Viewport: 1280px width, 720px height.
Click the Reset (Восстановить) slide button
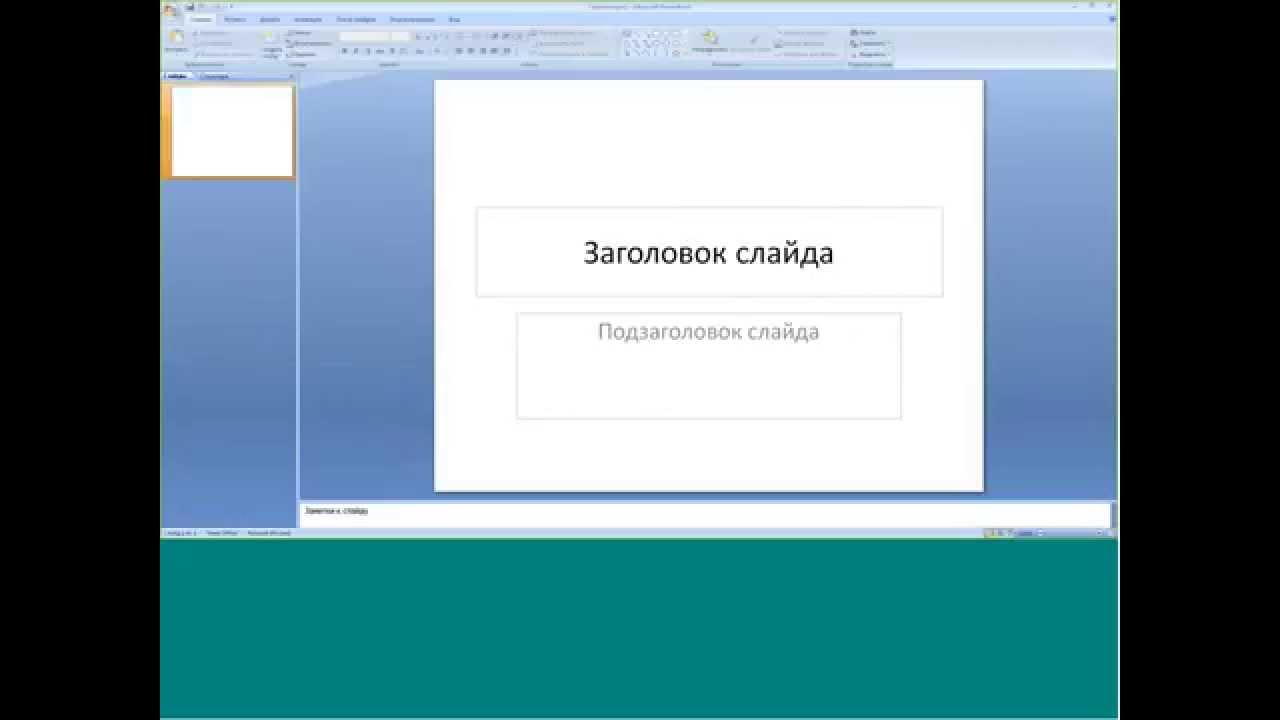[x=309, y=43]
